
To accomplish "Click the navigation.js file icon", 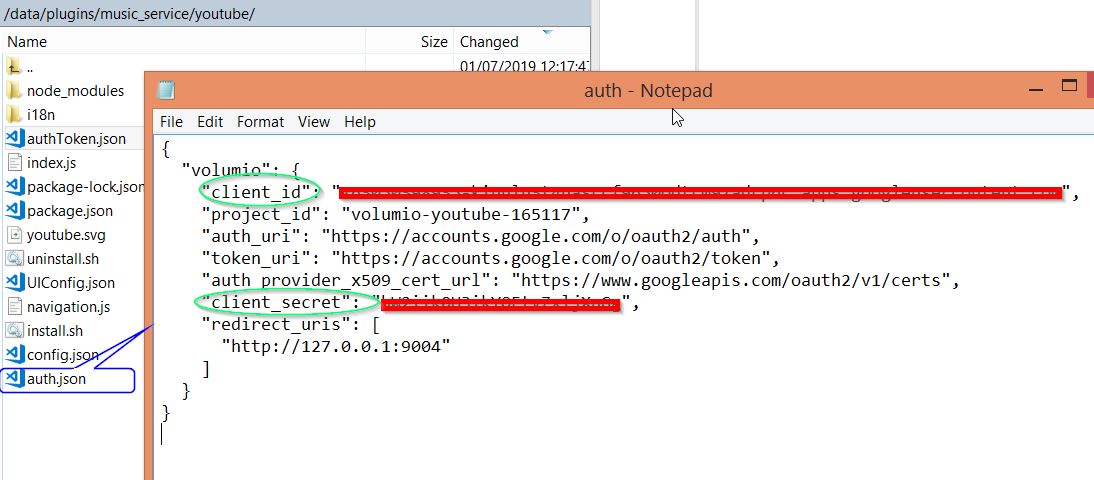I will coord(15,306).
